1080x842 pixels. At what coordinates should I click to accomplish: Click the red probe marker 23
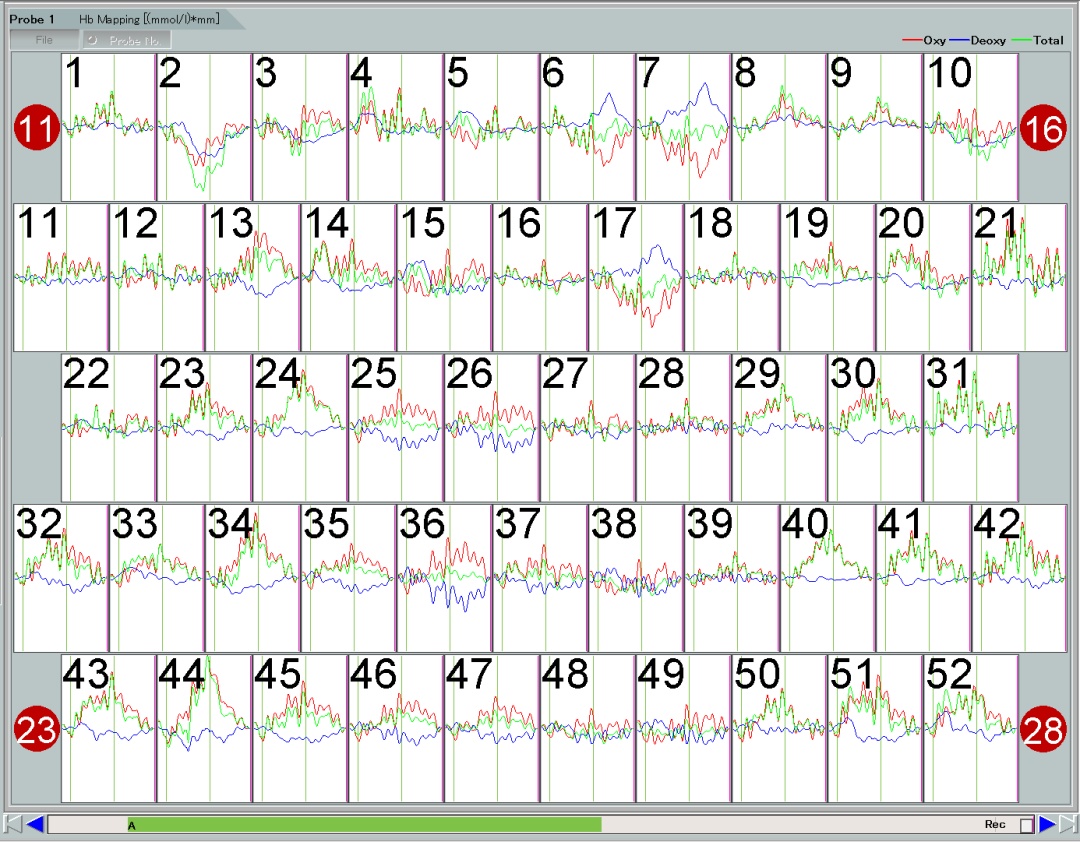(x=37, y=730)
